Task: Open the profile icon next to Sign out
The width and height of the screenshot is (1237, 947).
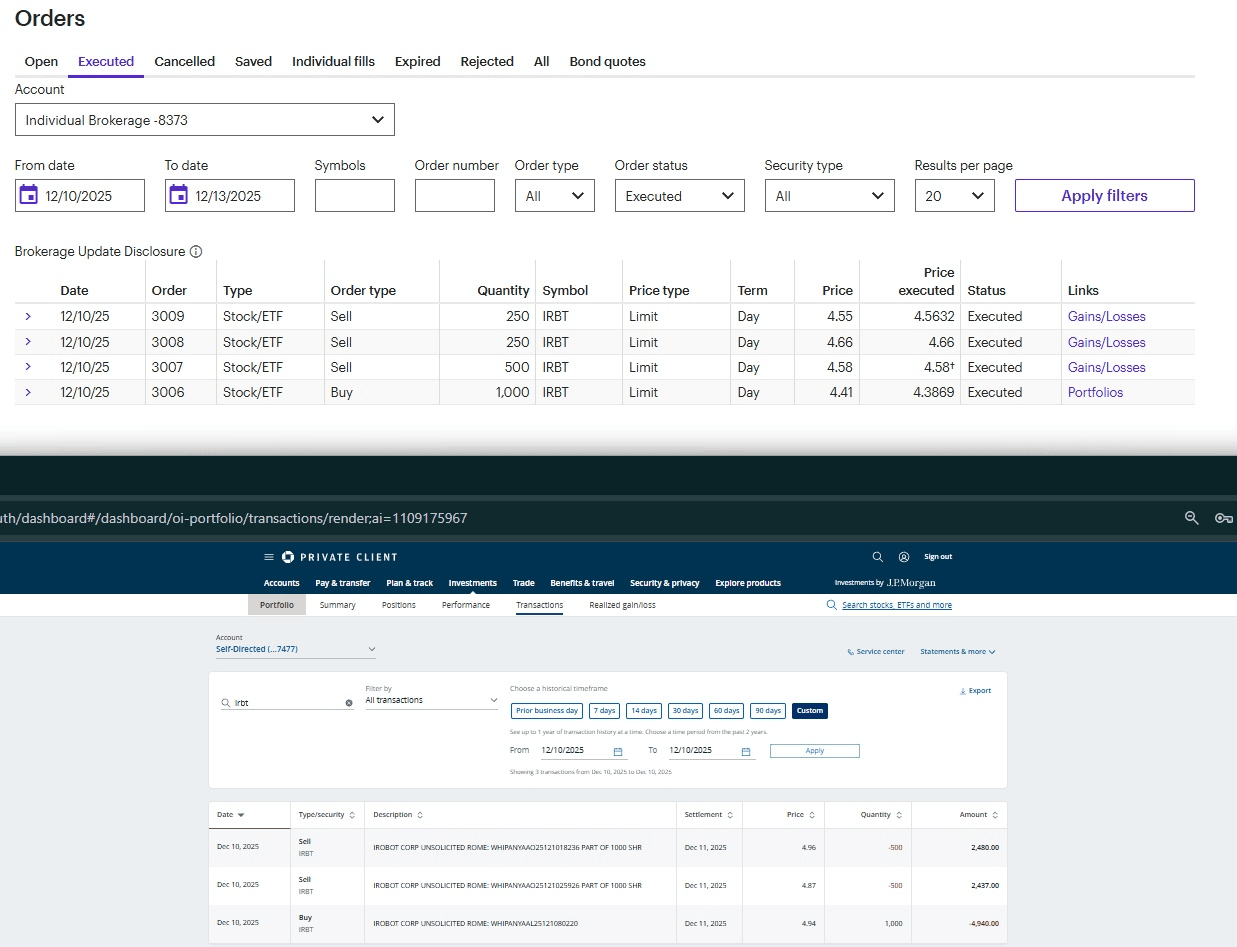Action: point(904,557)
